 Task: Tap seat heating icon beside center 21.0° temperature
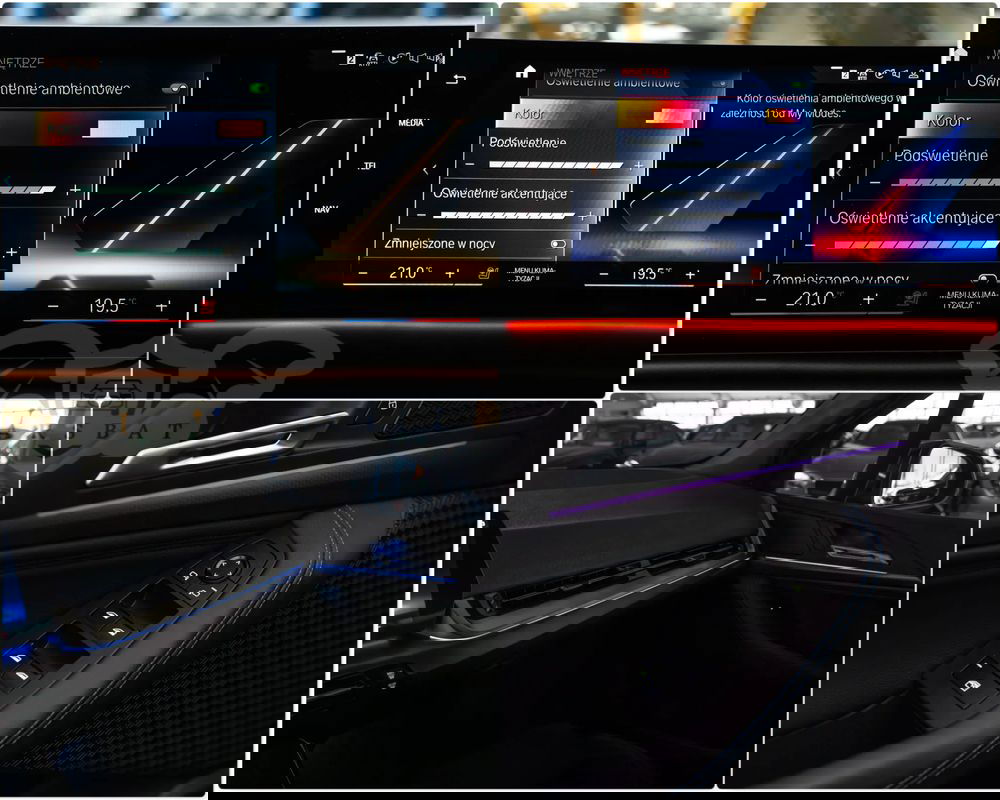coord(485,273)
